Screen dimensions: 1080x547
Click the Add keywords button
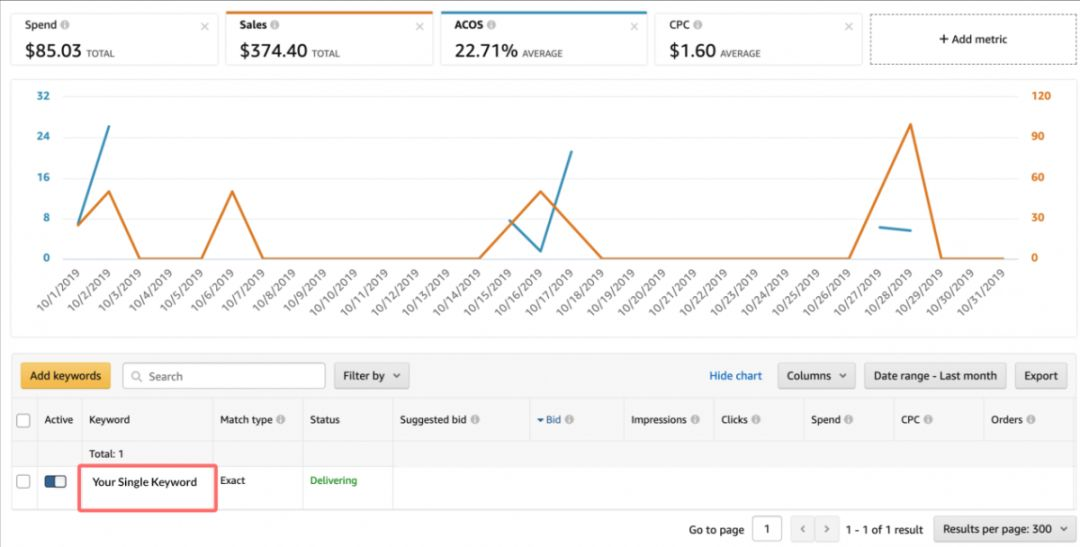[65, 376]
